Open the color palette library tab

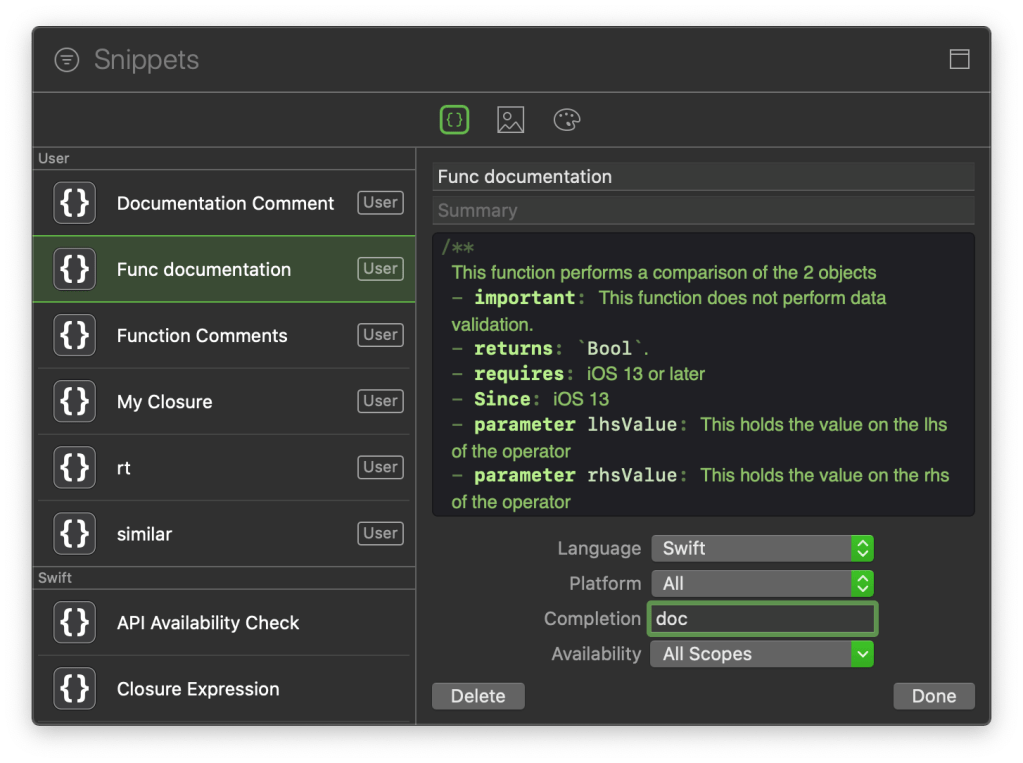567,120
